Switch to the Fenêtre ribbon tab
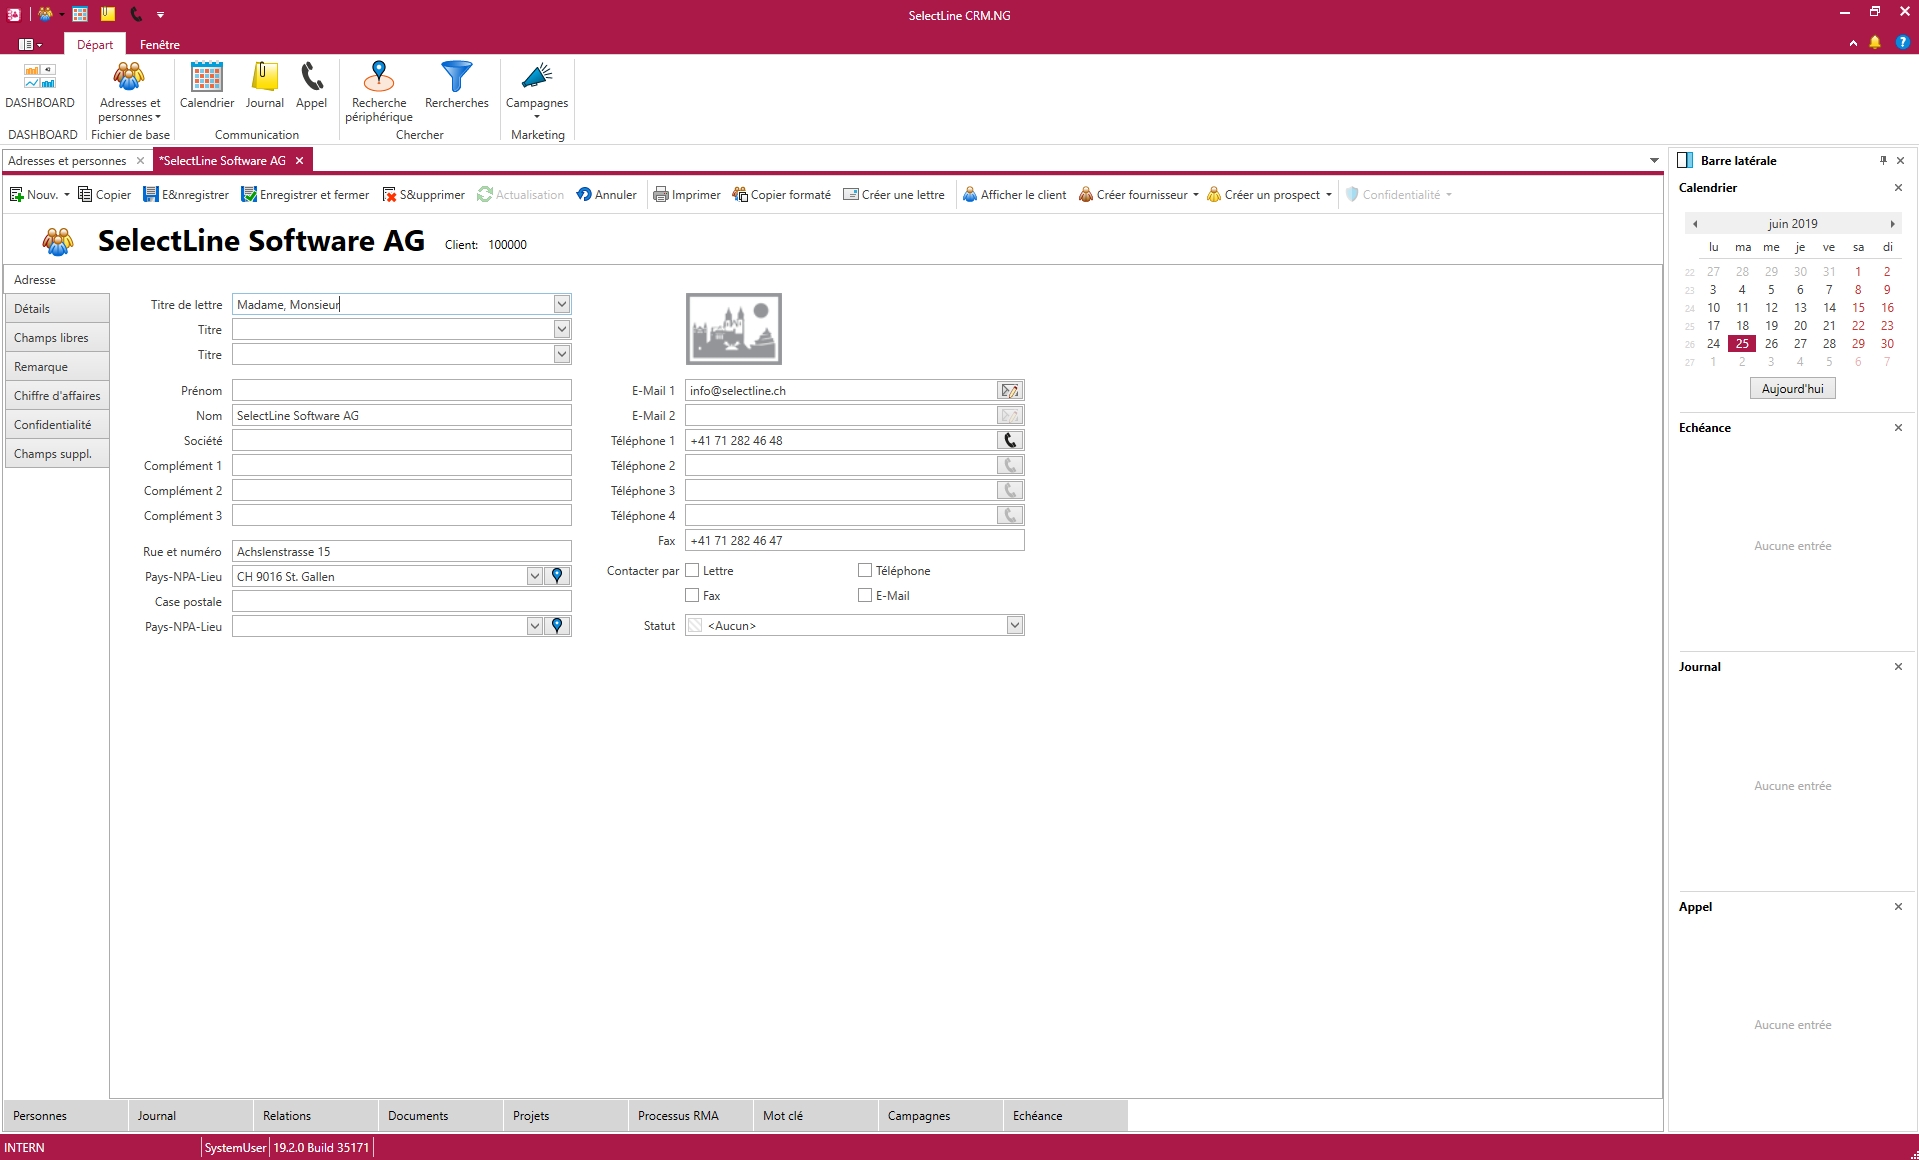 pyautogui.click(x=160, y=44)
